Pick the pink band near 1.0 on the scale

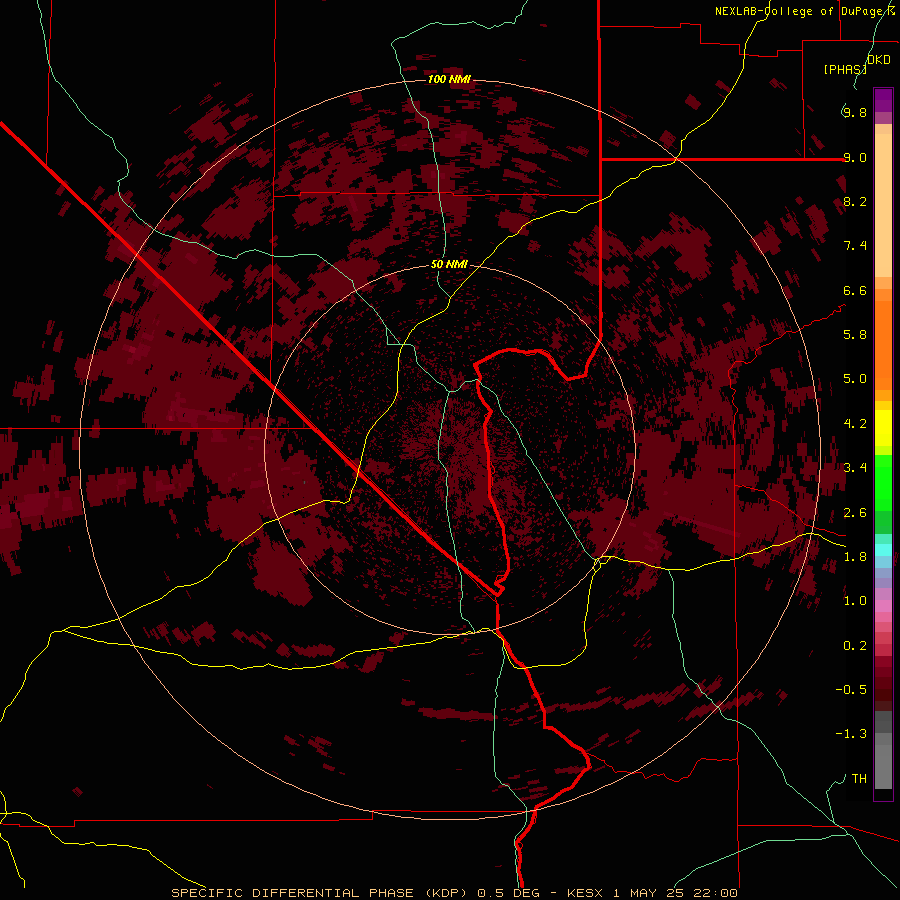tap(883, 605)
